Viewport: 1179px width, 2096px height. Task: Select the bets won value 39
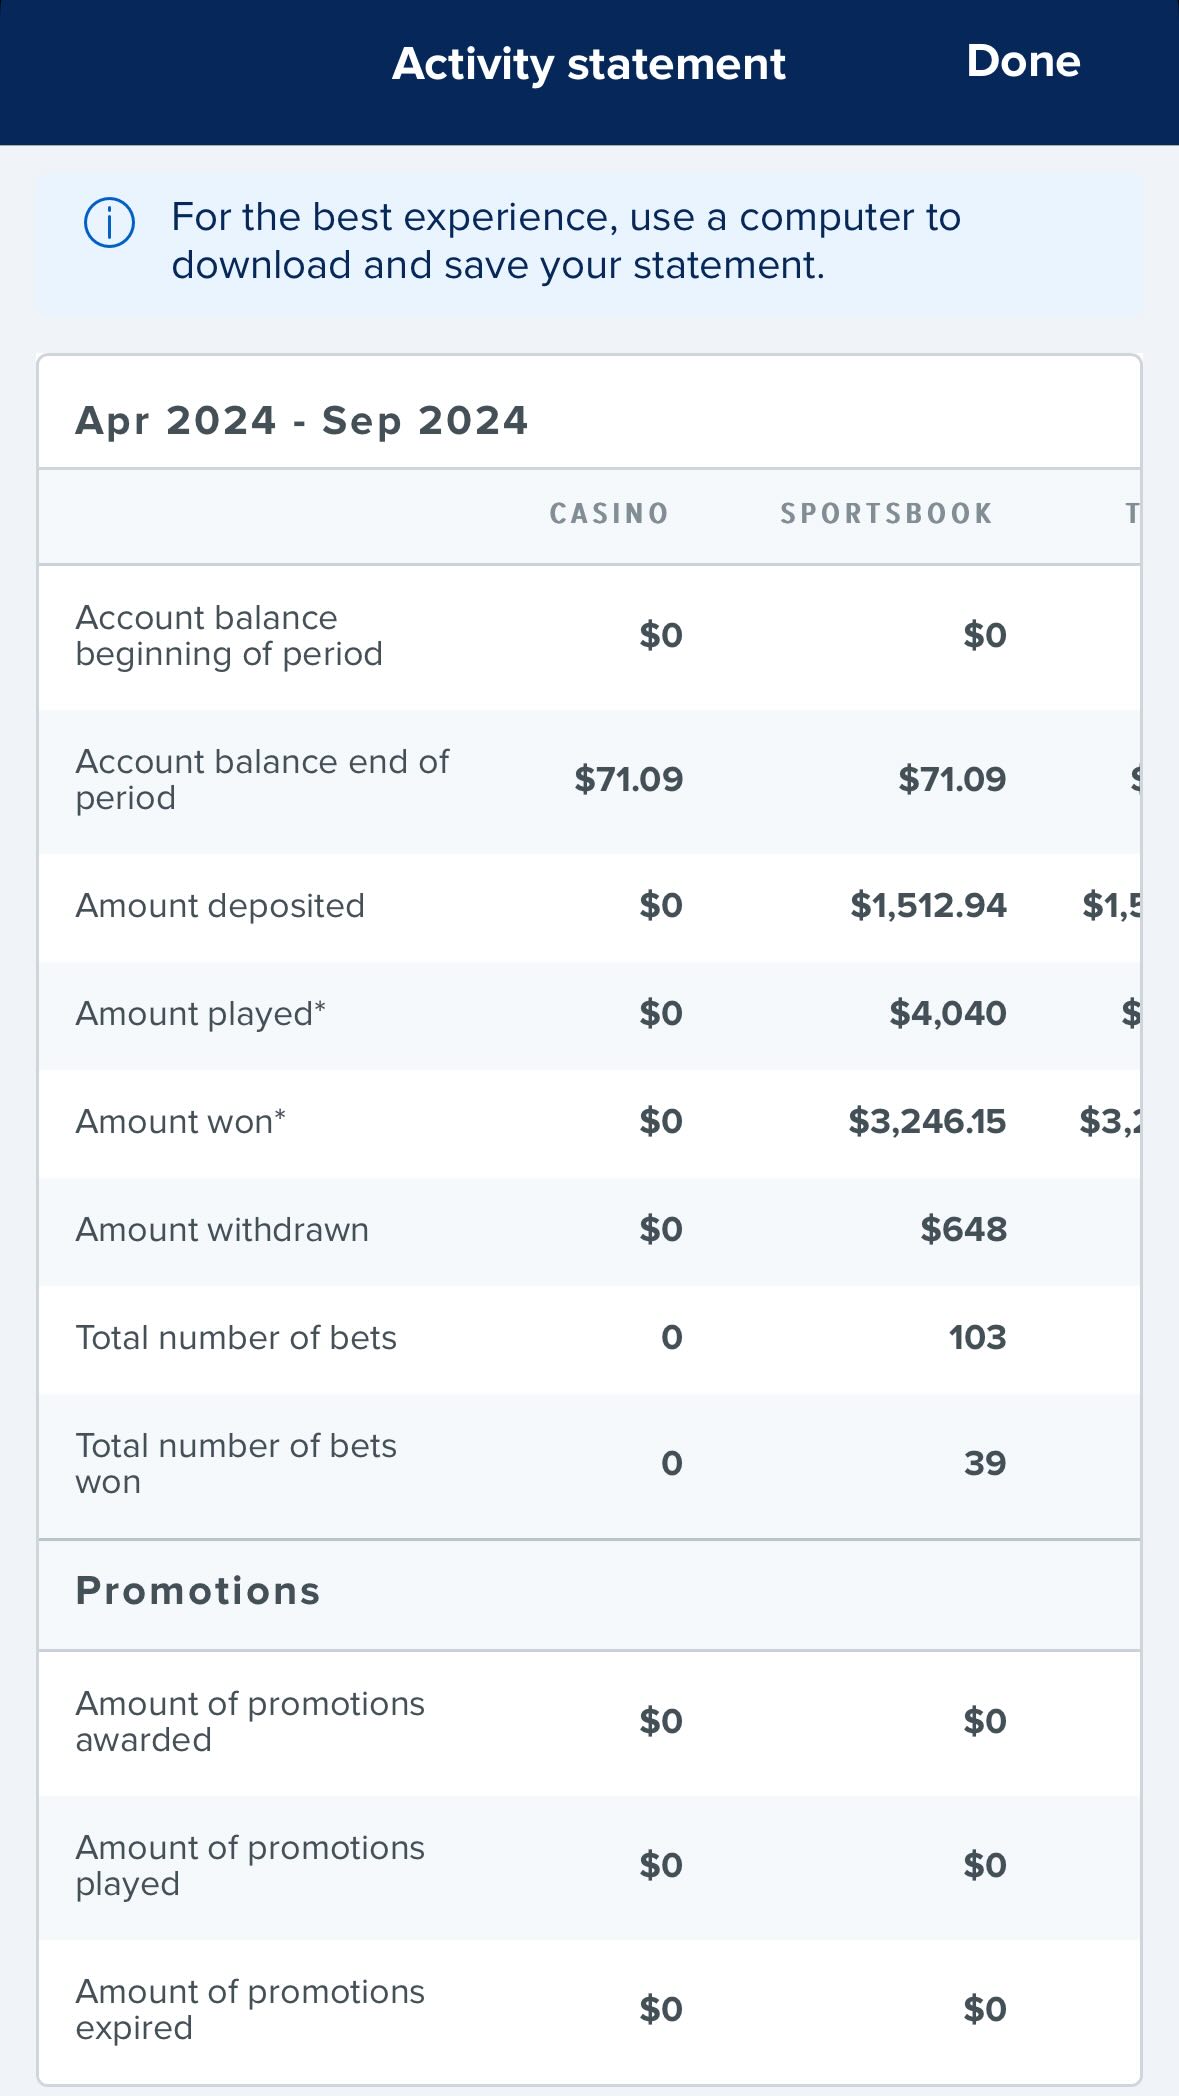pos(985,1464)
